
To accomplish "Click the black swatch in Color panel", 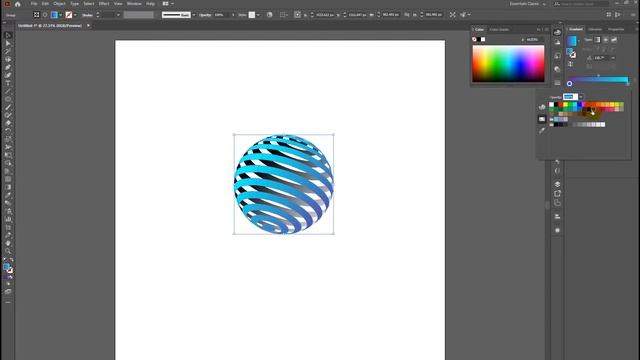I will [x=479, y=40].
